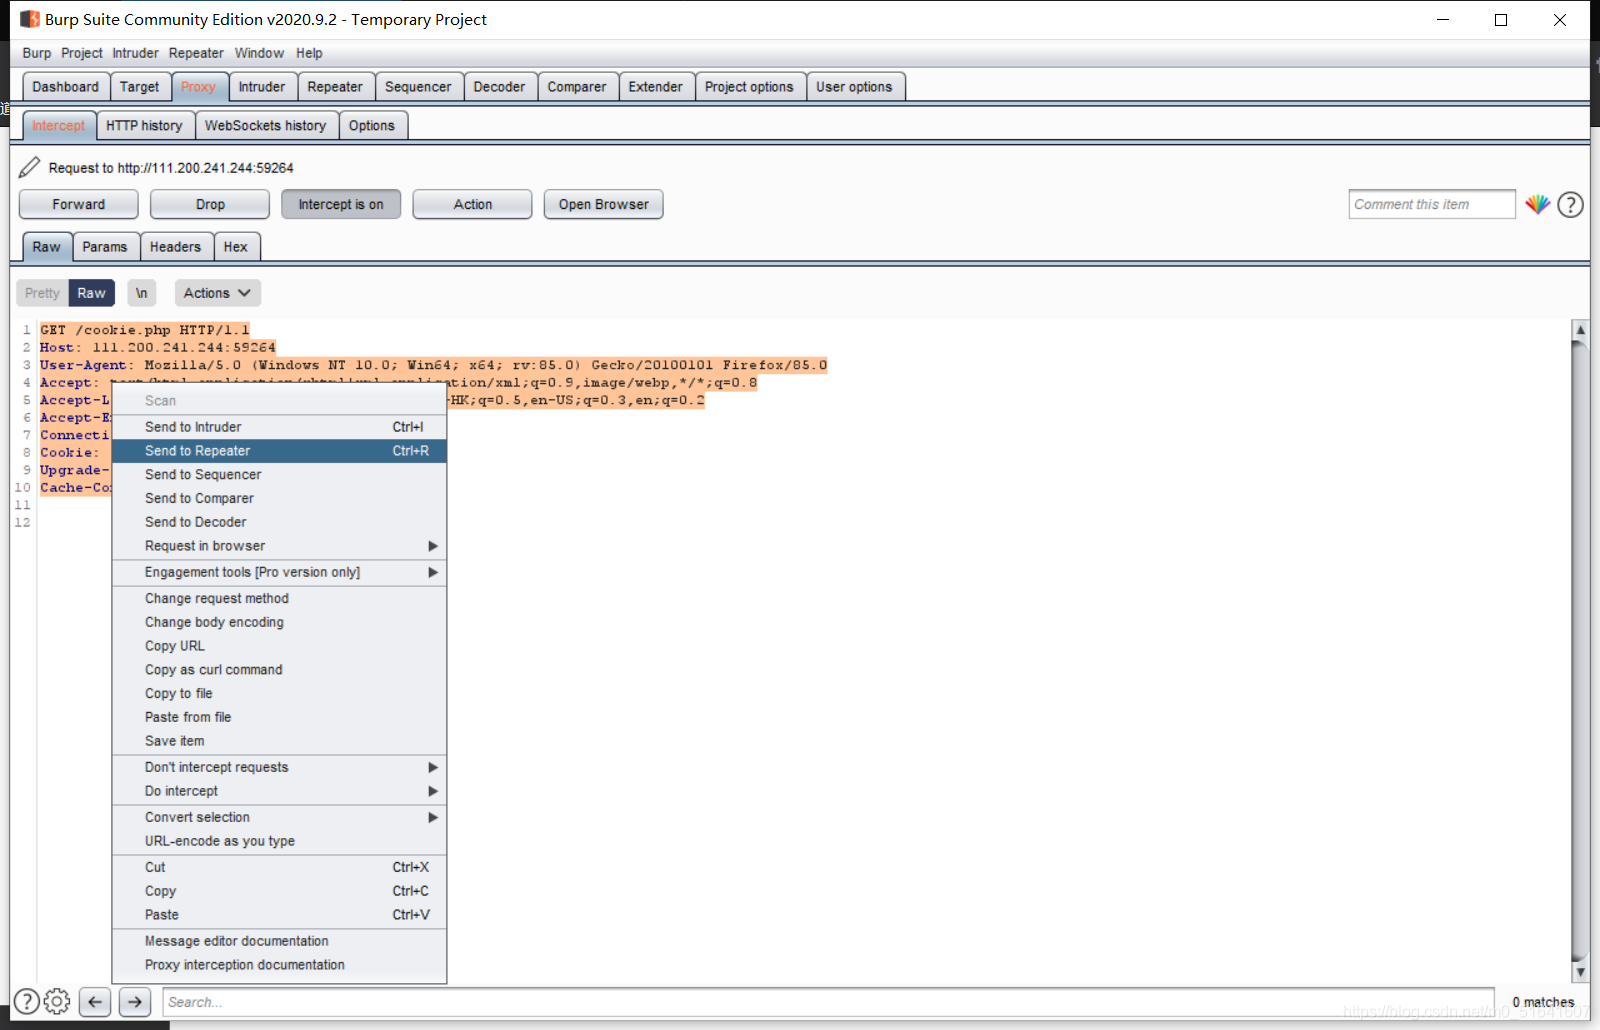Image resolution: width=1600 pixels, height=1030 pixels.
Task: Go to next search match arrow
Action: 135,1001
